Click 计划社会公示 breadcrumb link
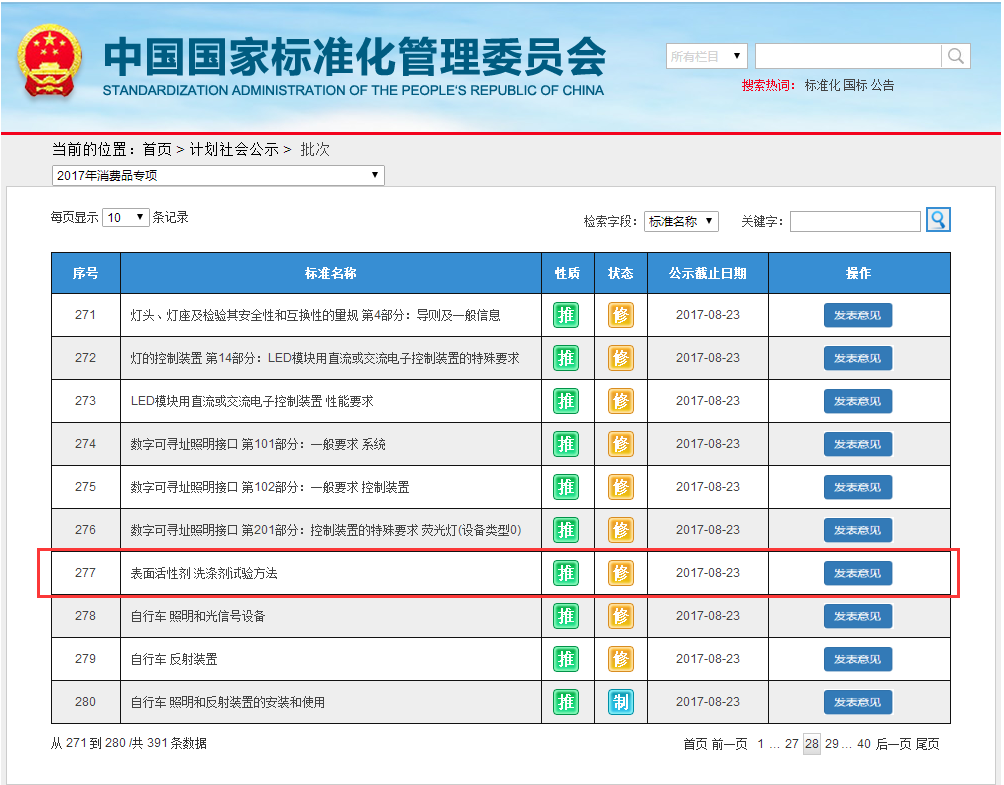This screenshot has height=785, width=1004. [x=234, y=149]
